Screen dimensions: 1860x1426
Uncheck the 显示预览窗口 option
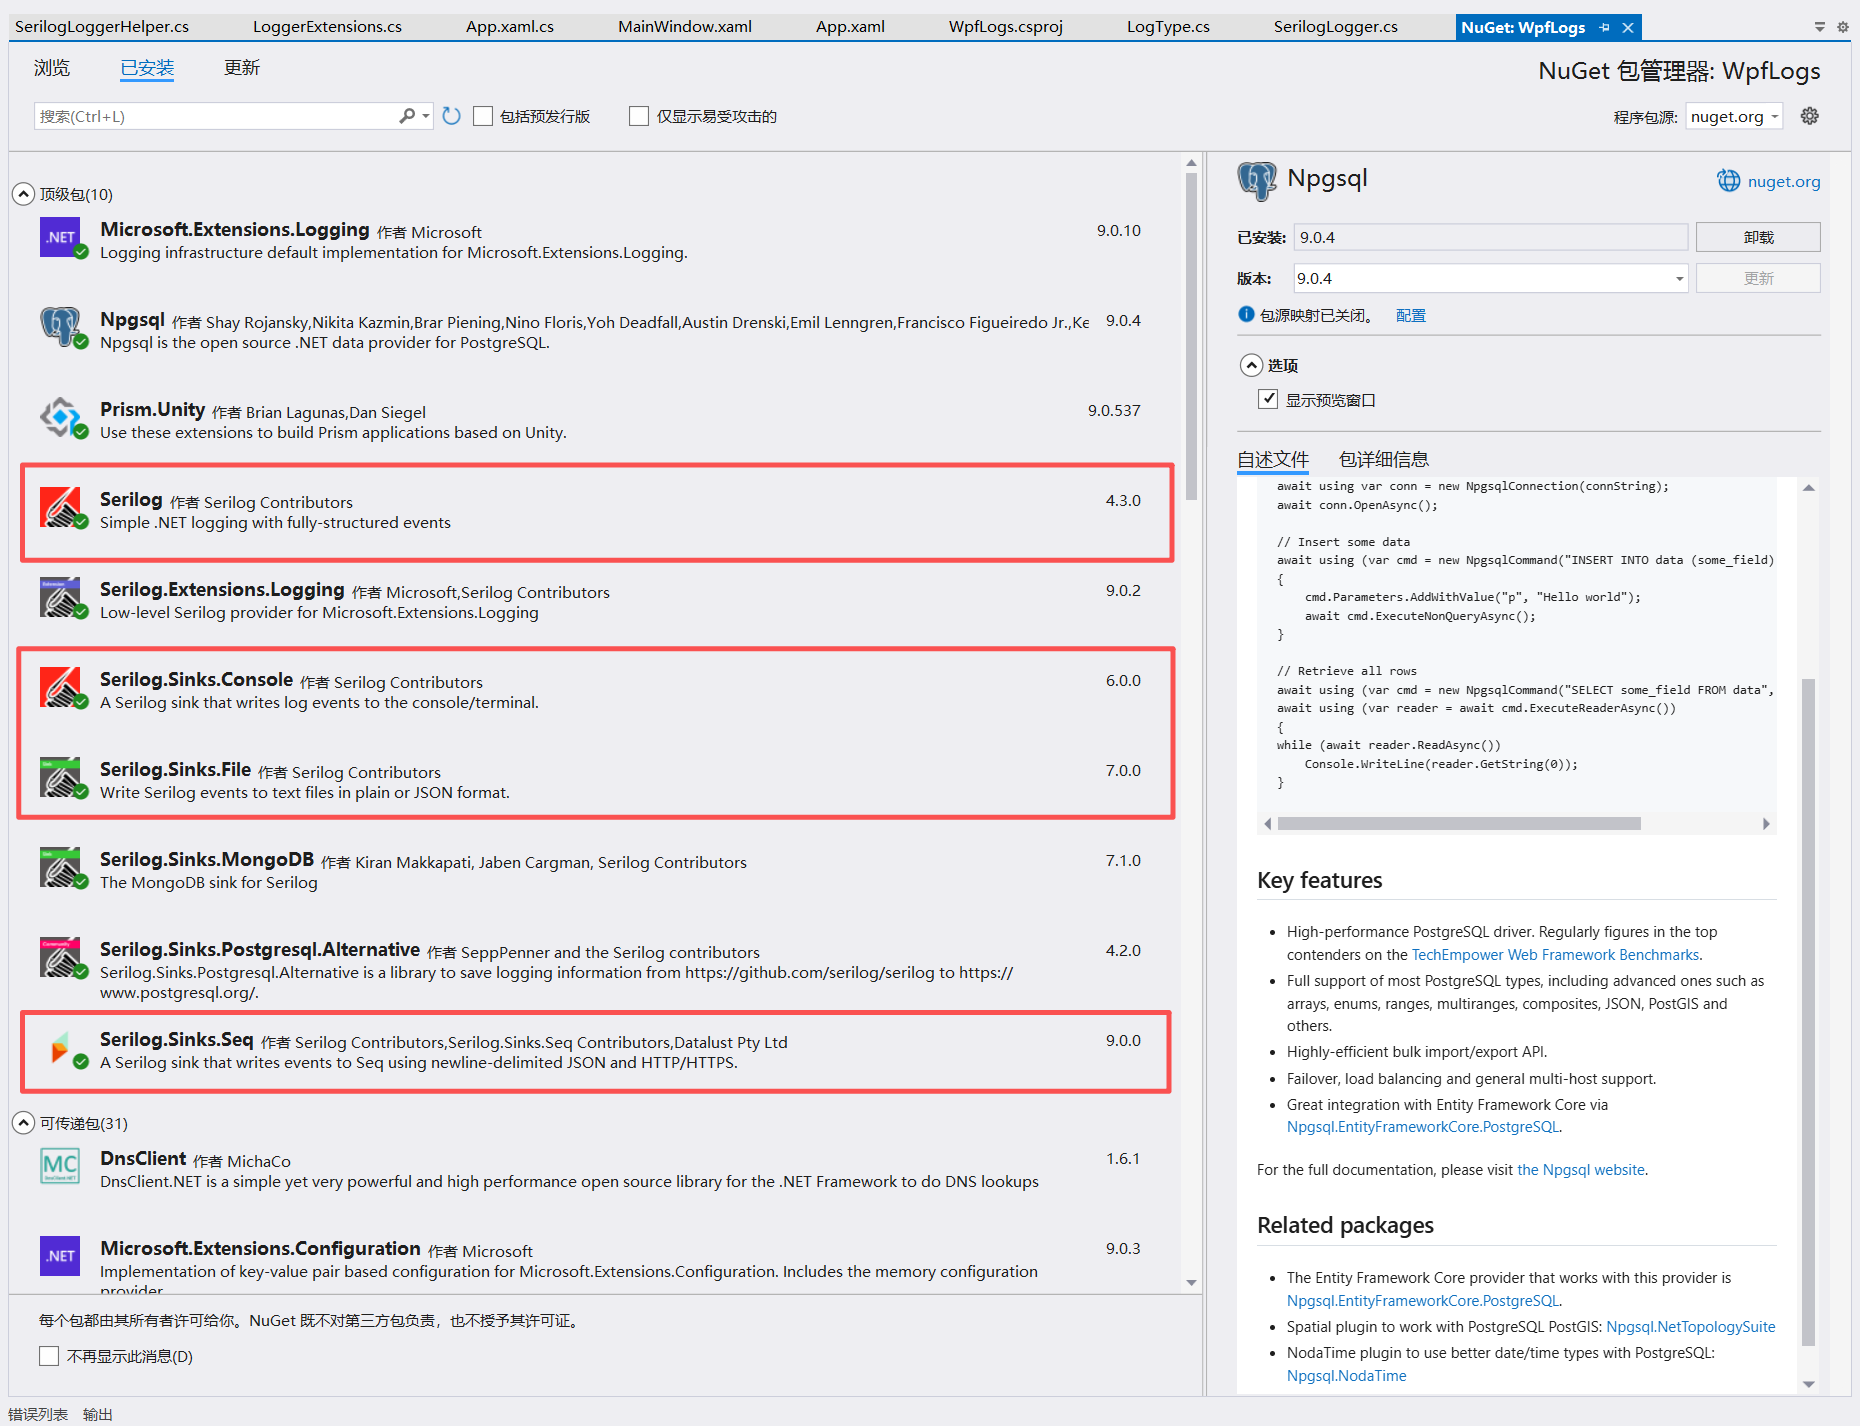point(1268,399)
